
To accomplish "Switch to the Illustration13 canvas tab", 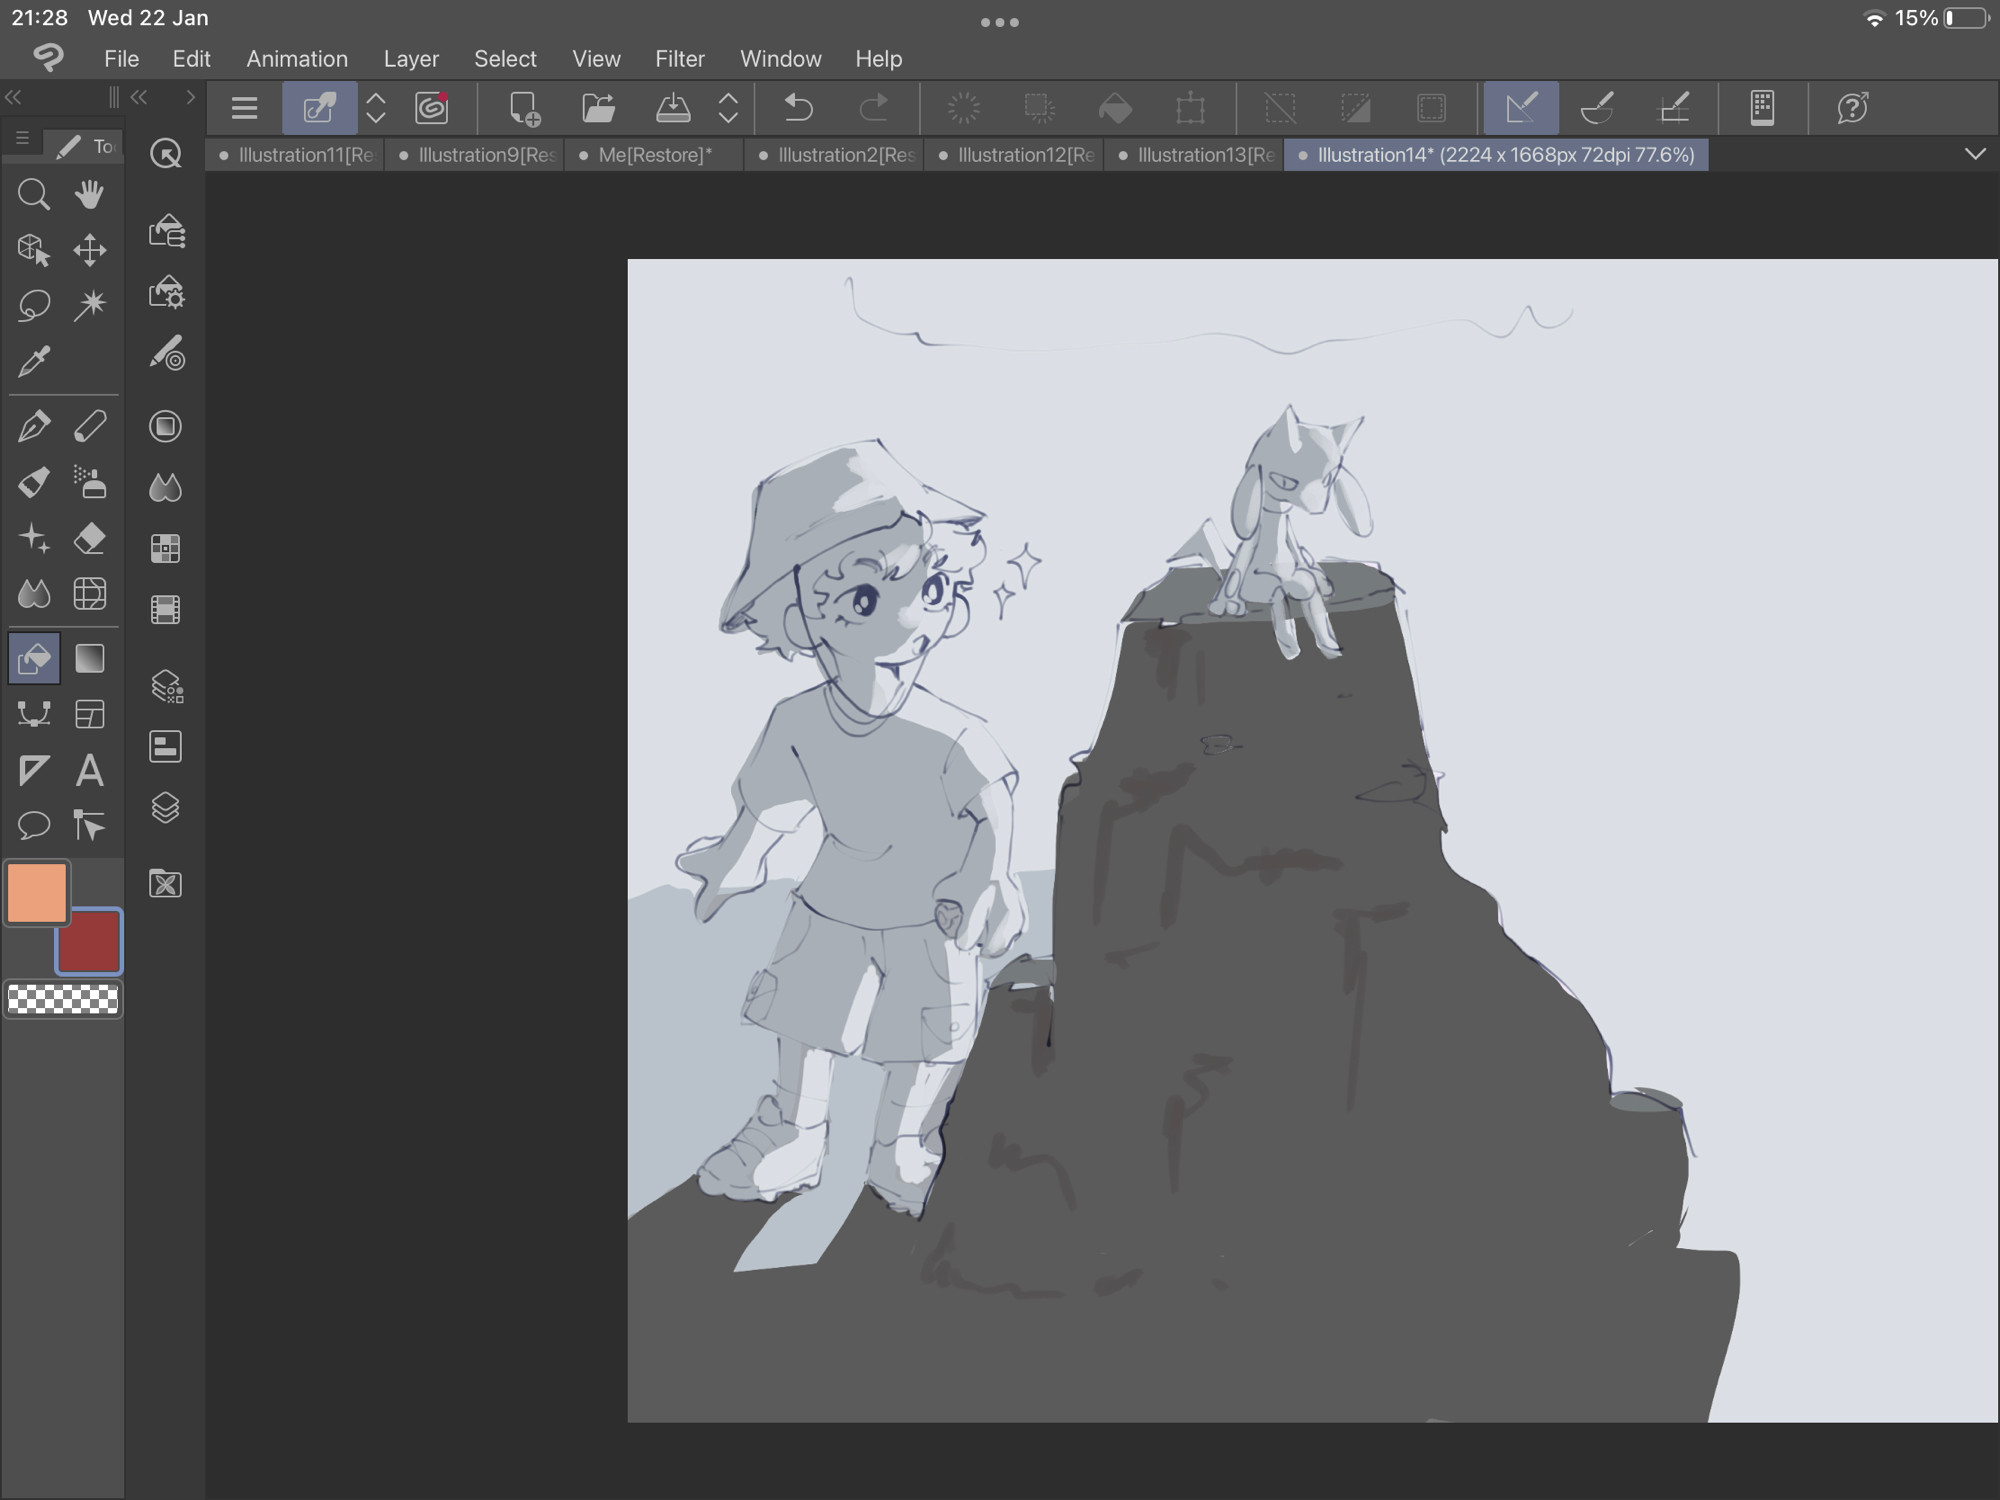I will click(1194, 155).
